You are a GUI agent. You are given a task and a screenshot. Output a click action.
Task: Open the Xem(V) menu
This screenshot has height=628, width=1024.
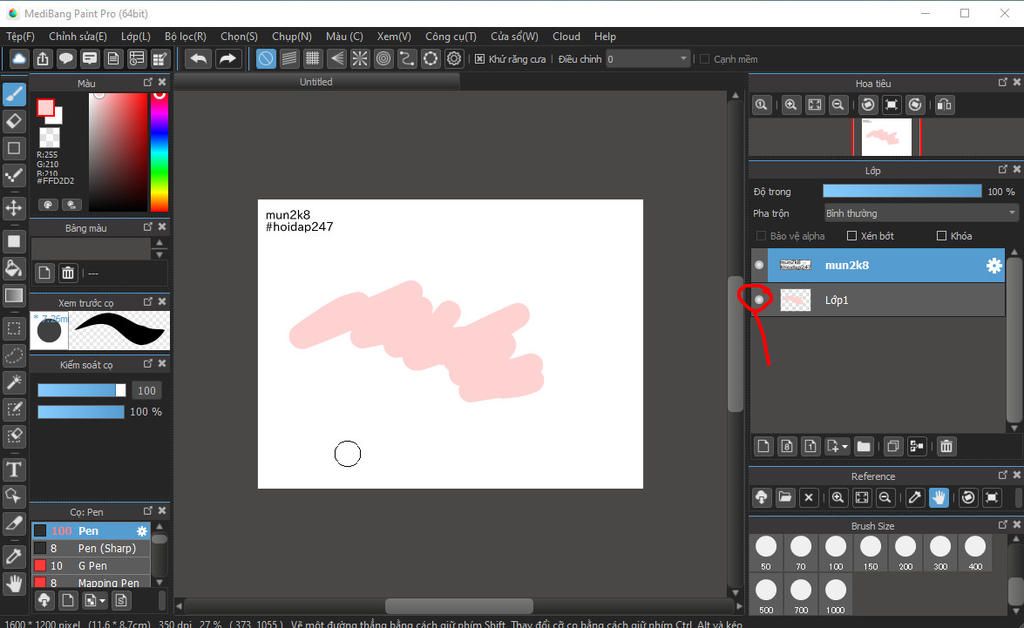(394, 37)
